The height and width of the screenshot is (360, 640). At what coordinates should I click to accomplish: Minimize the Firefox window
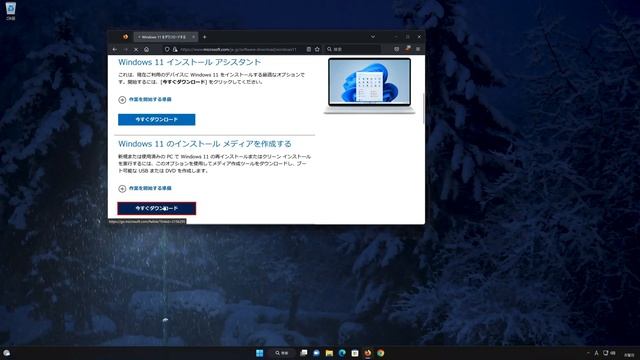point(396,37)
